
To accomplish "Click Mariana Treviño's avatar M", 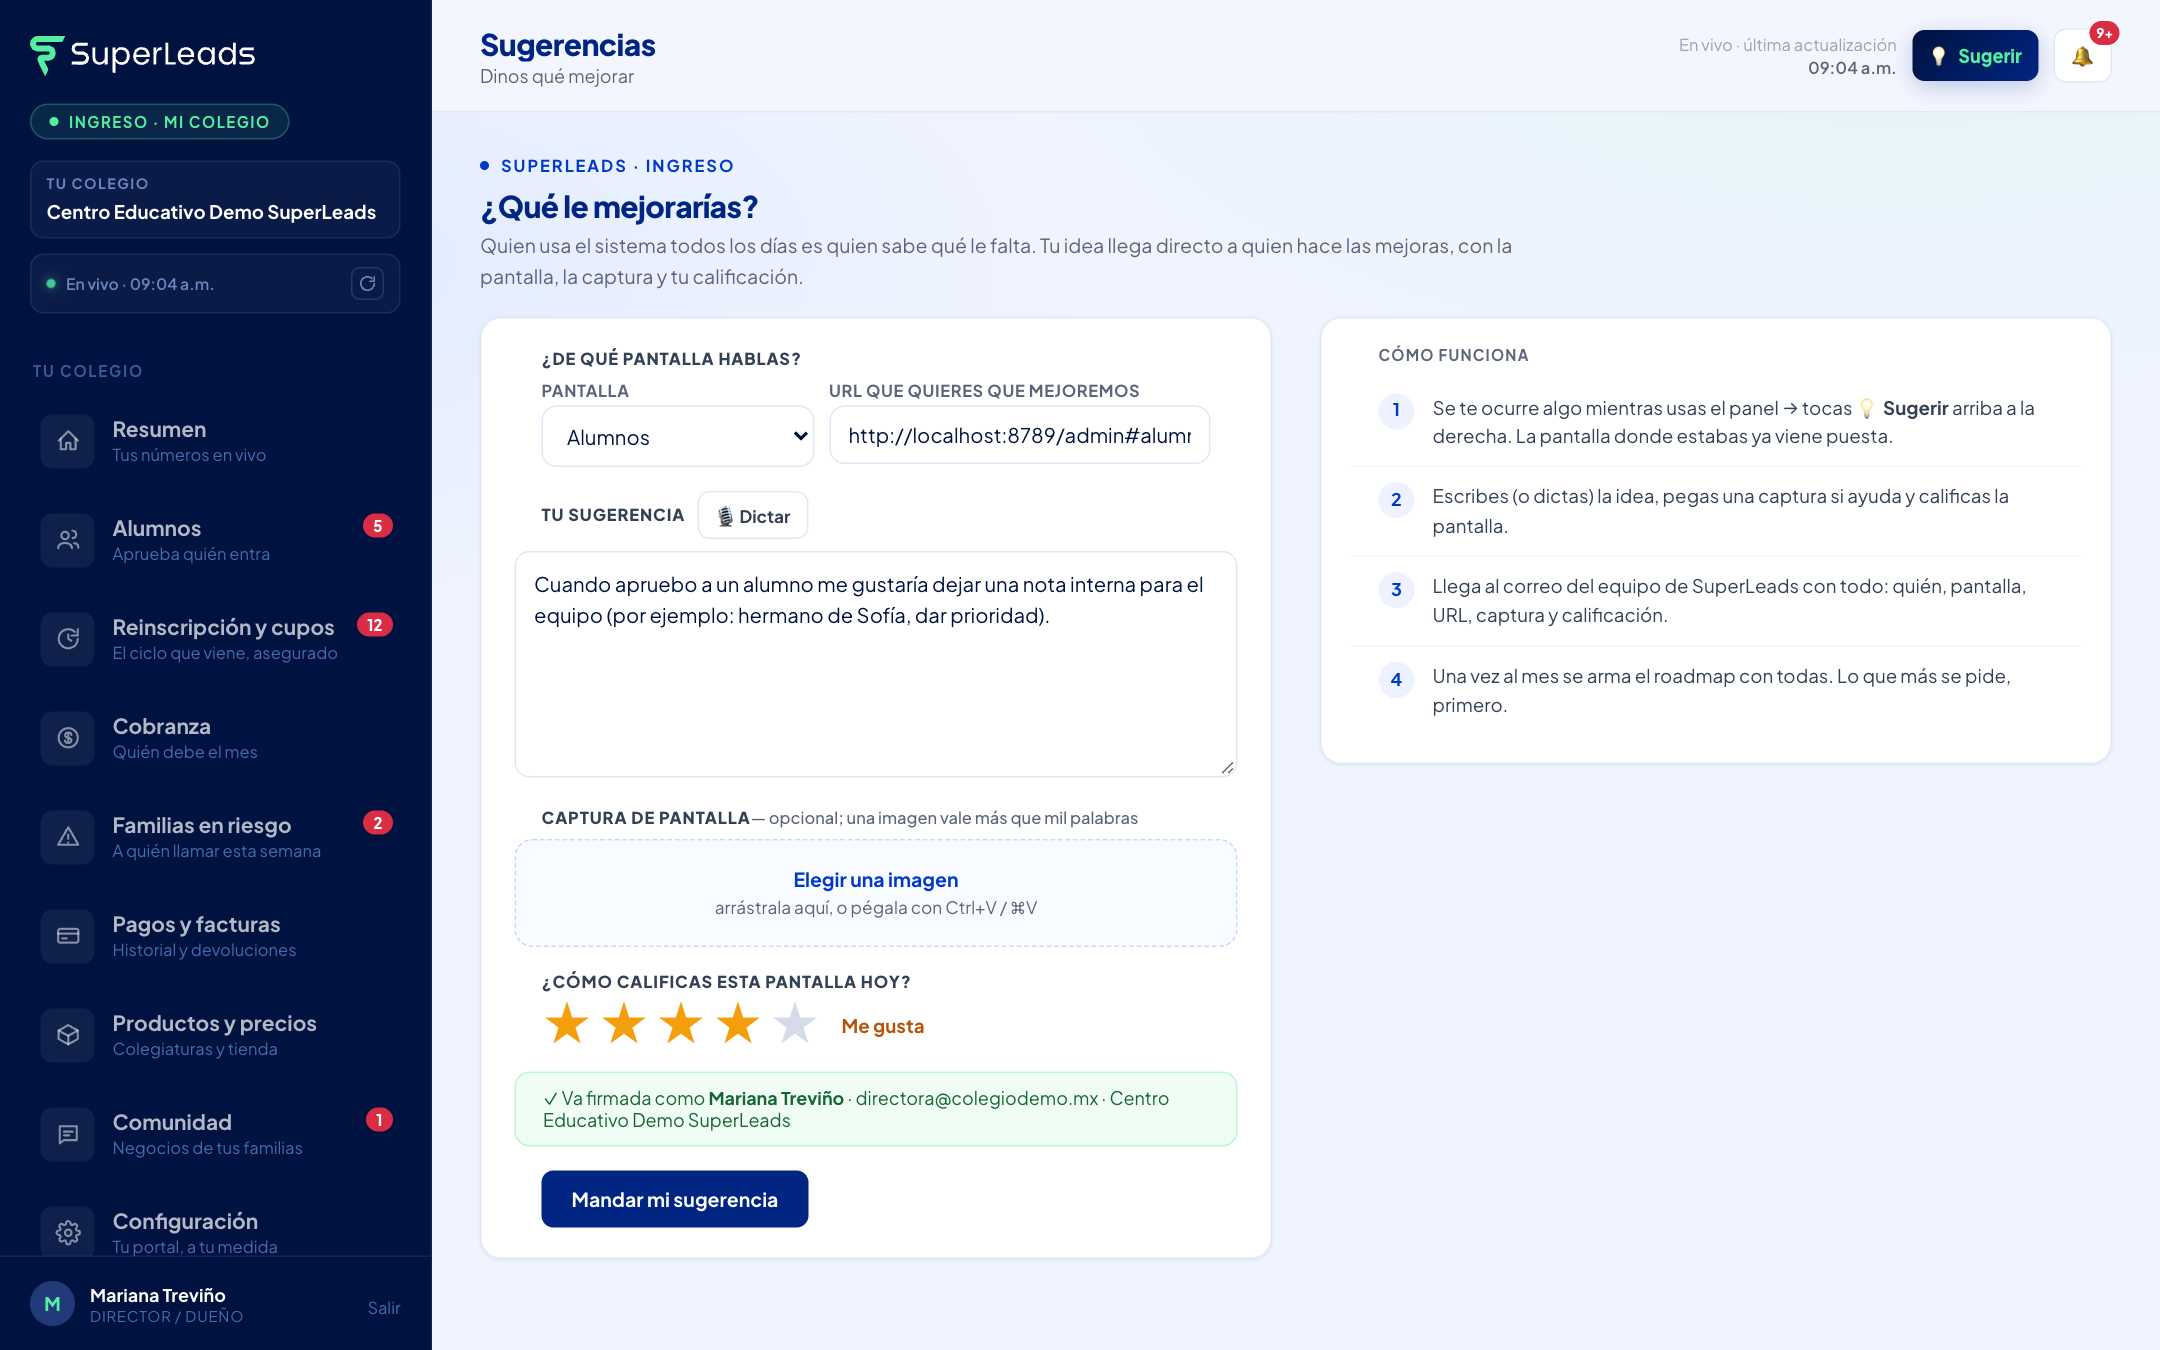I will pos(53,1304).
